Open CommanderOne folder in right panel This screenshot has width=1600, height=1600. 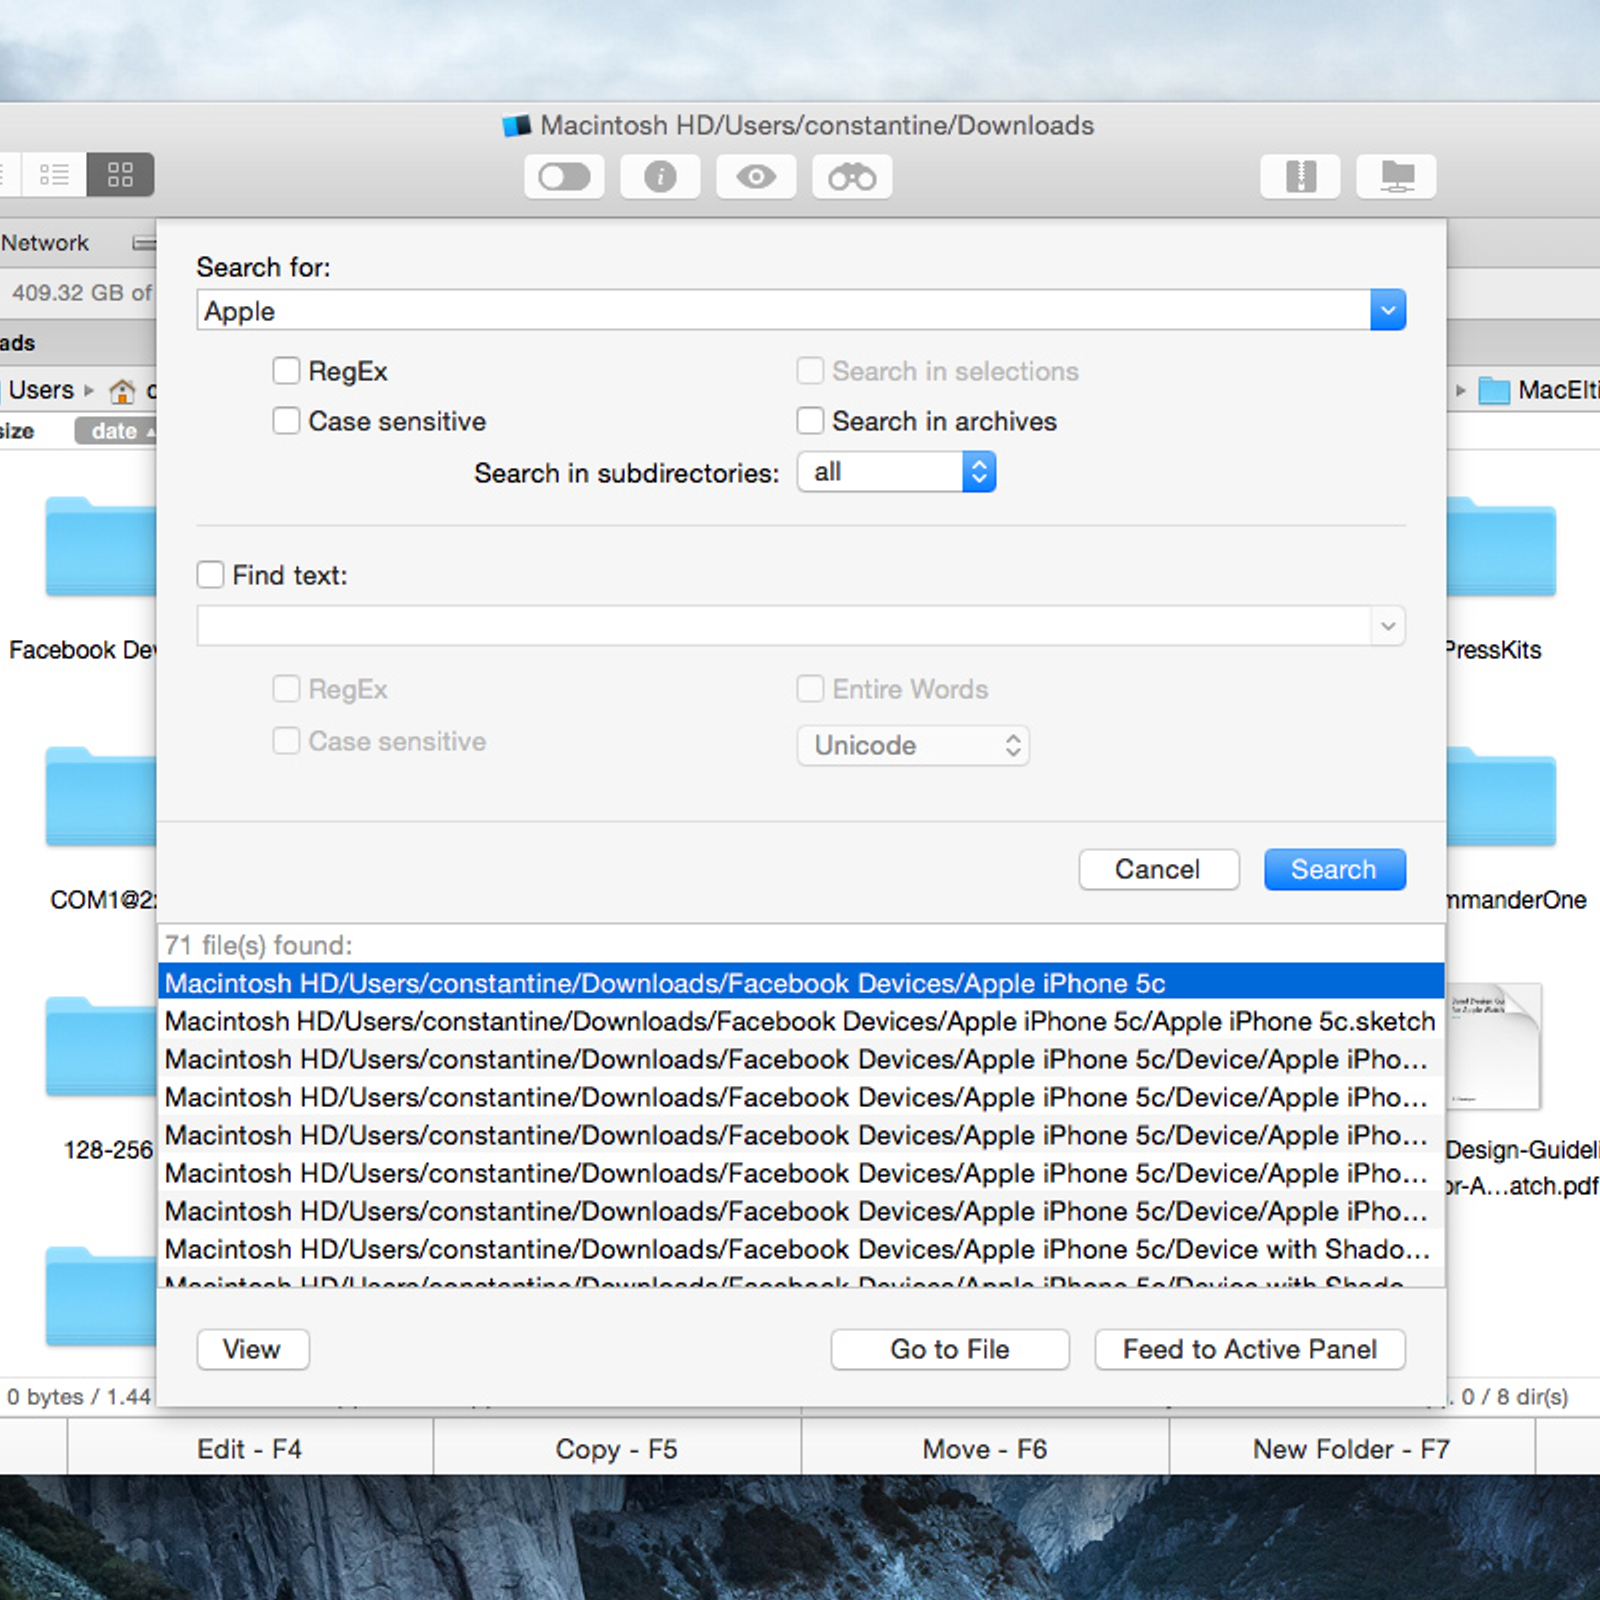pos(1501,796)
